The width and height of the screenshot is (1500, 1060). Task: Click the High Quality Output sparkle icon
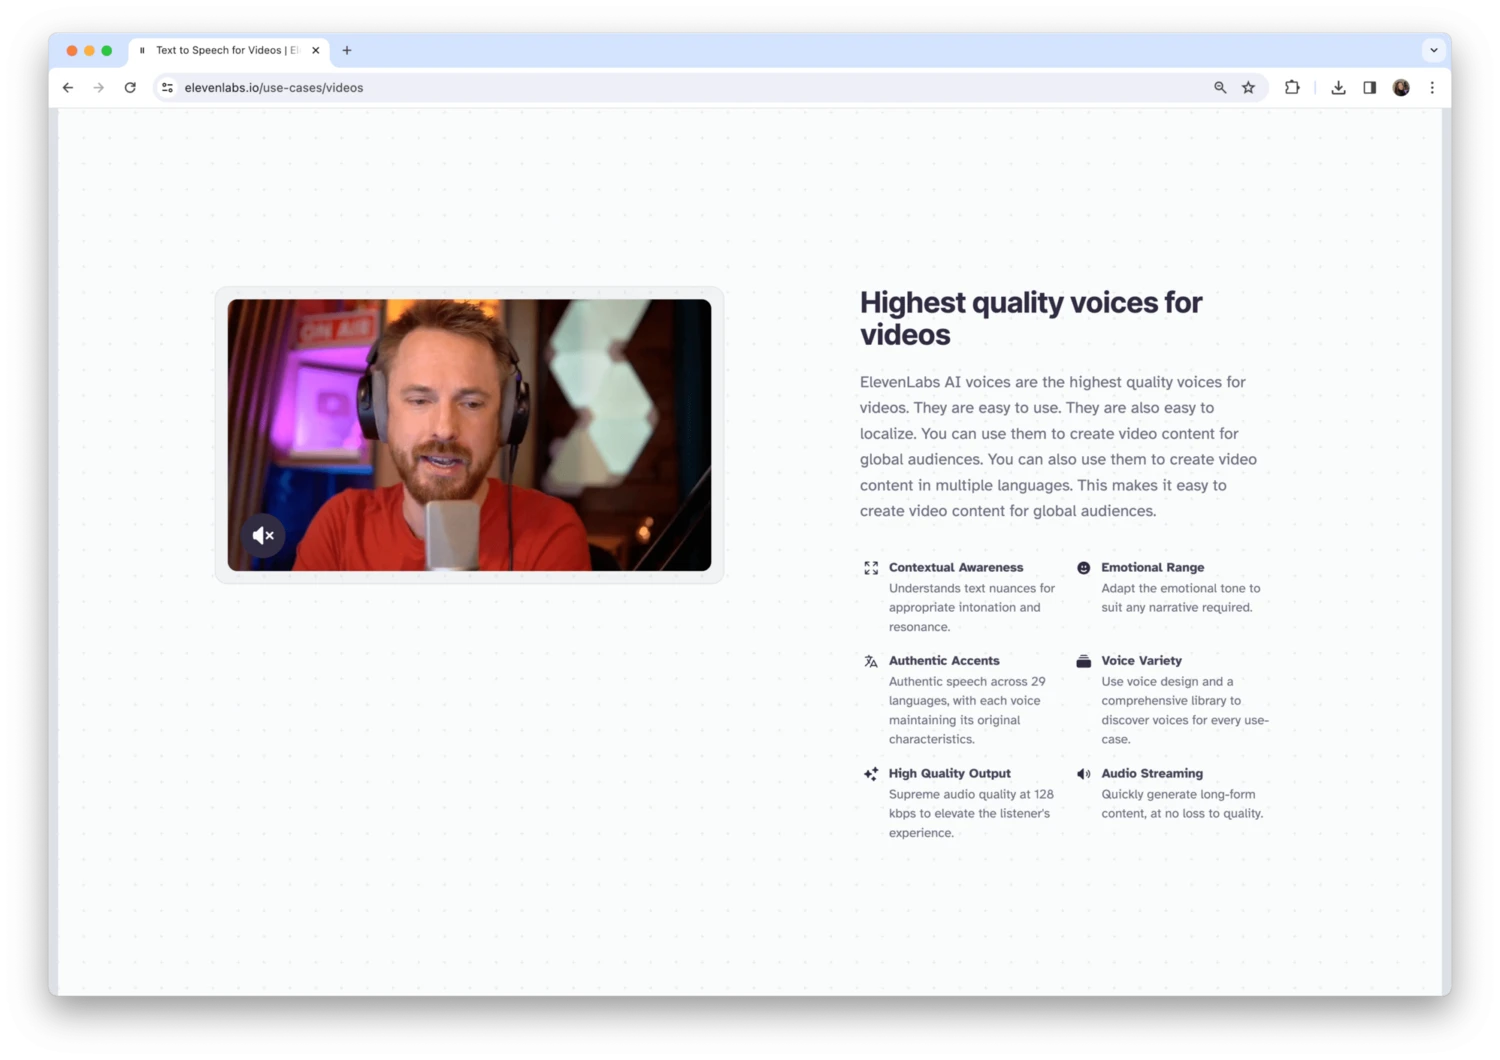point(871,774)
